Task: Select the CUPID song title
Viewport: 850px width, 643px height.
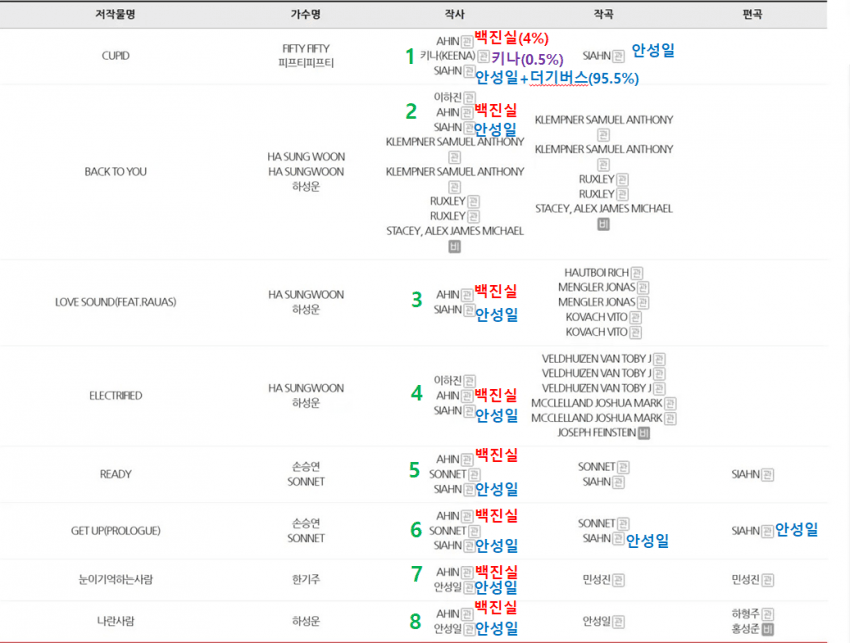Action: 115,56
